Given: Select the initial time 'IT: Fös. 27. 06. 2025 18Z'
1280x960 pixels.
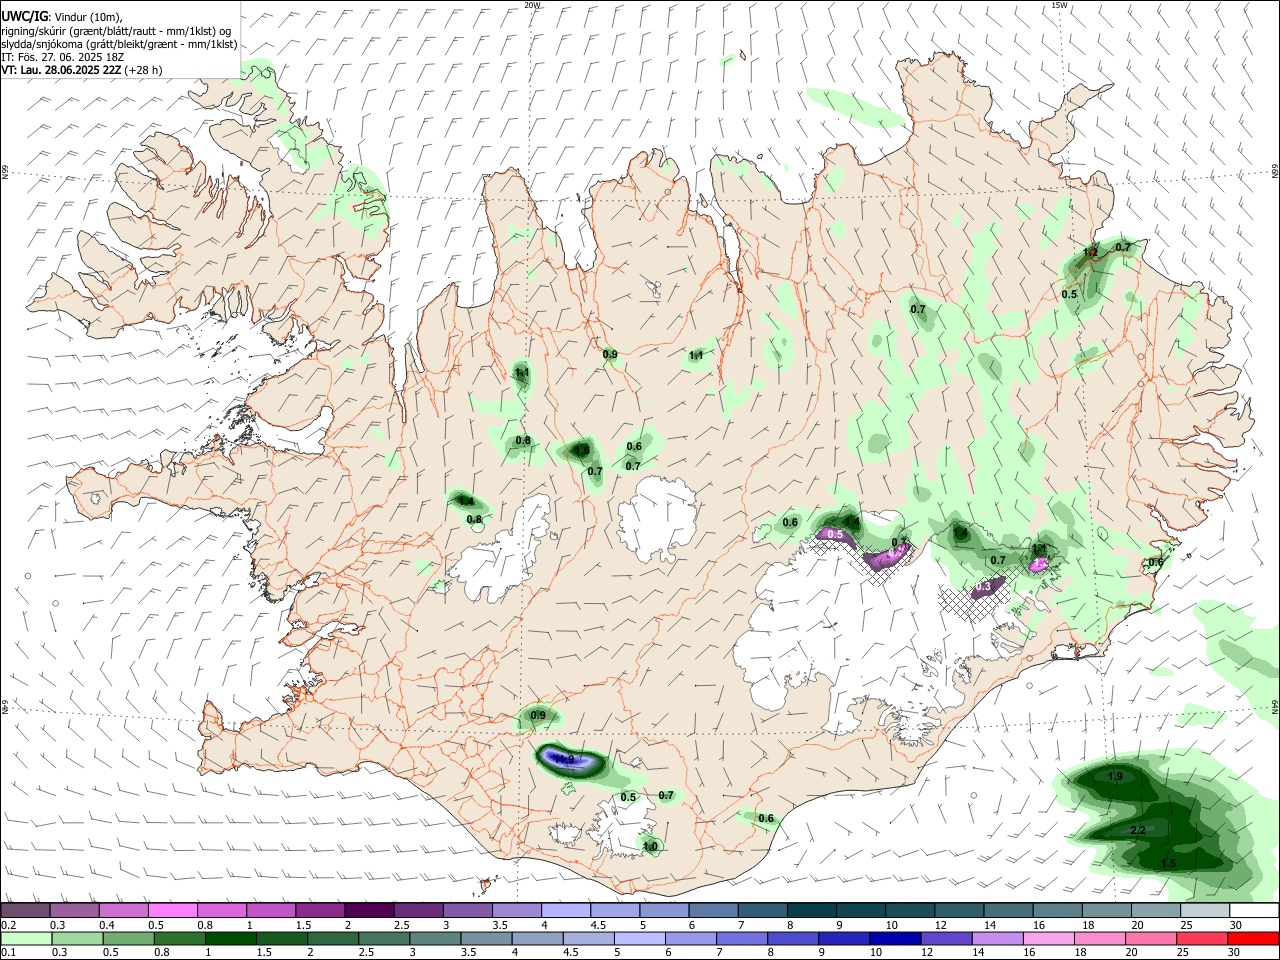Looking at the screenshot, I should pos(62,57).
